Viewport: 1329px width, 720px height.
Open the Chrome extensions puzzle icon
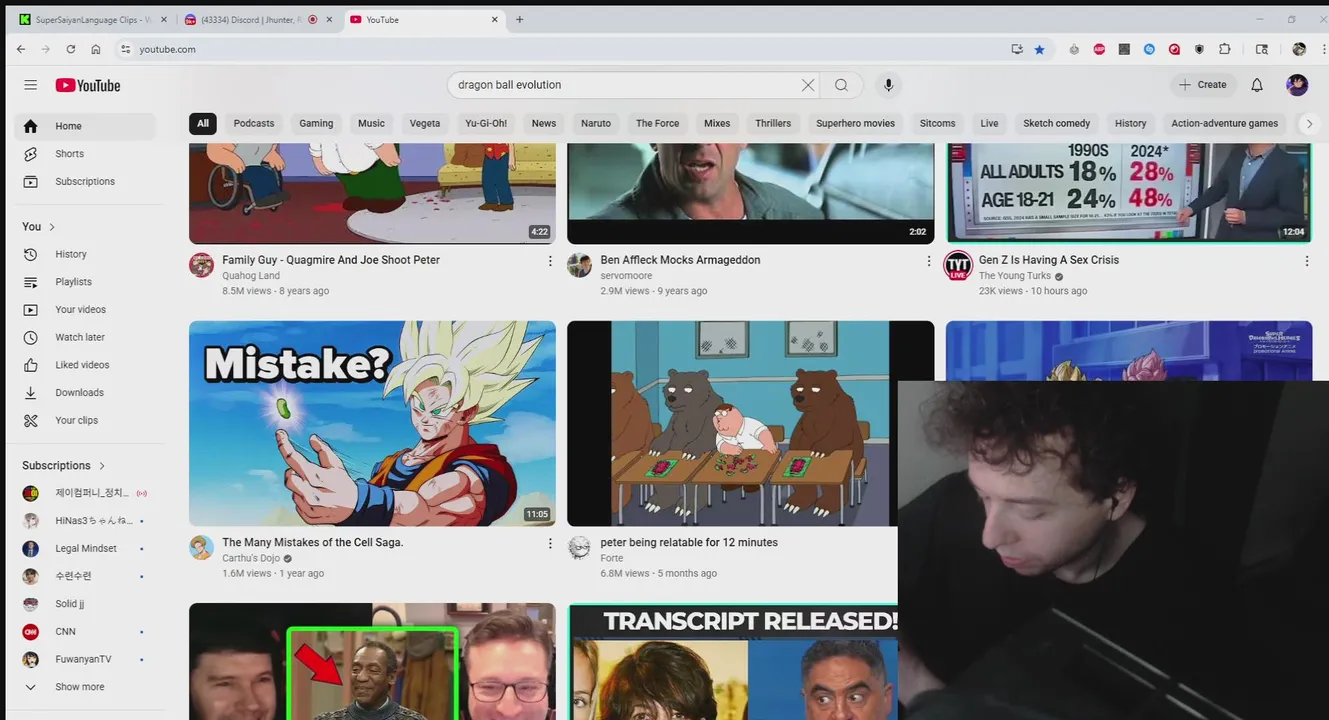point(1225,49)
